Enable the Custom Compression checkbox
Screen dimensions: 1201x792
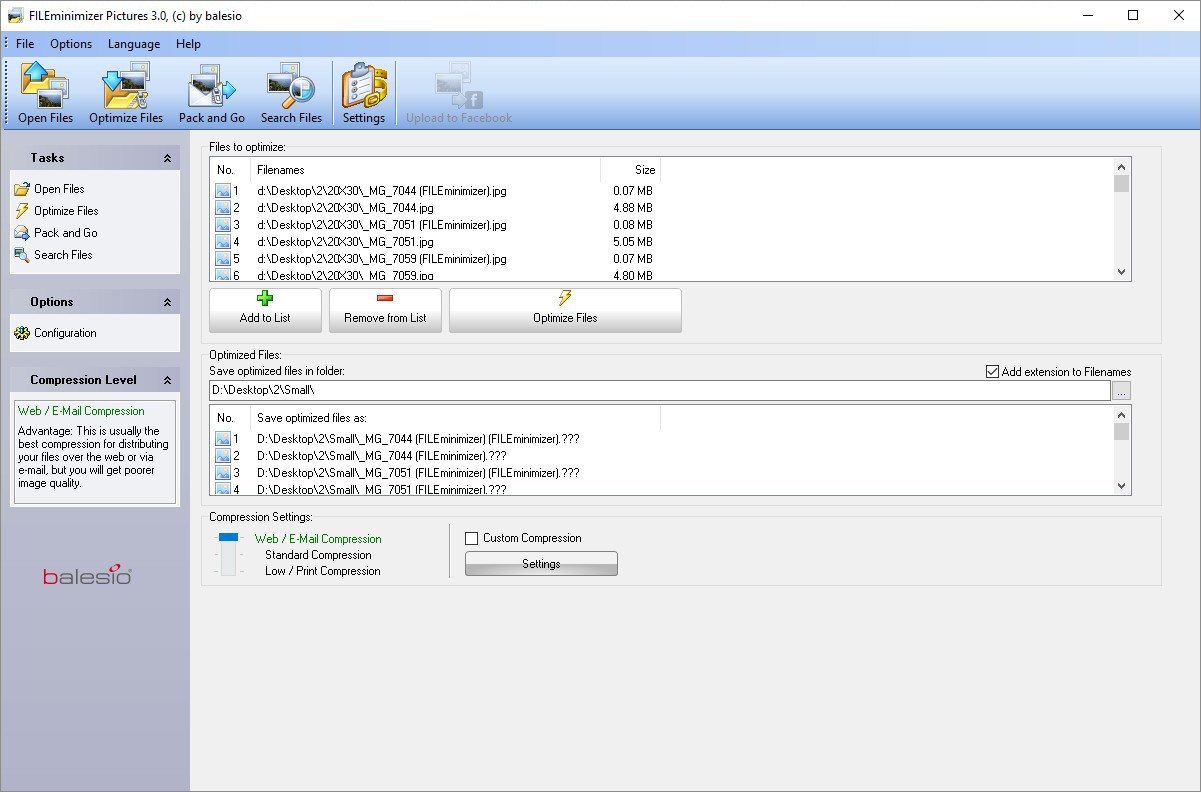(472, 538)
